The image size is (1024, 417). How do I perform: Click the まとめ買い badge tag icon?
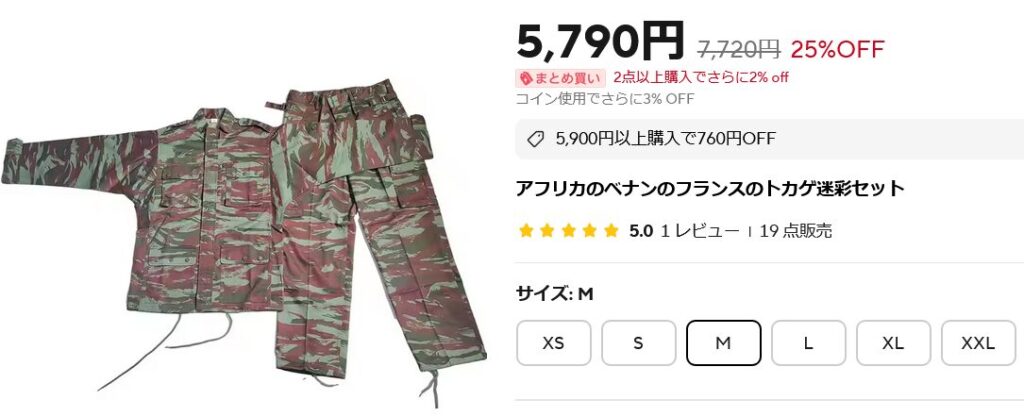coord(526,78)
